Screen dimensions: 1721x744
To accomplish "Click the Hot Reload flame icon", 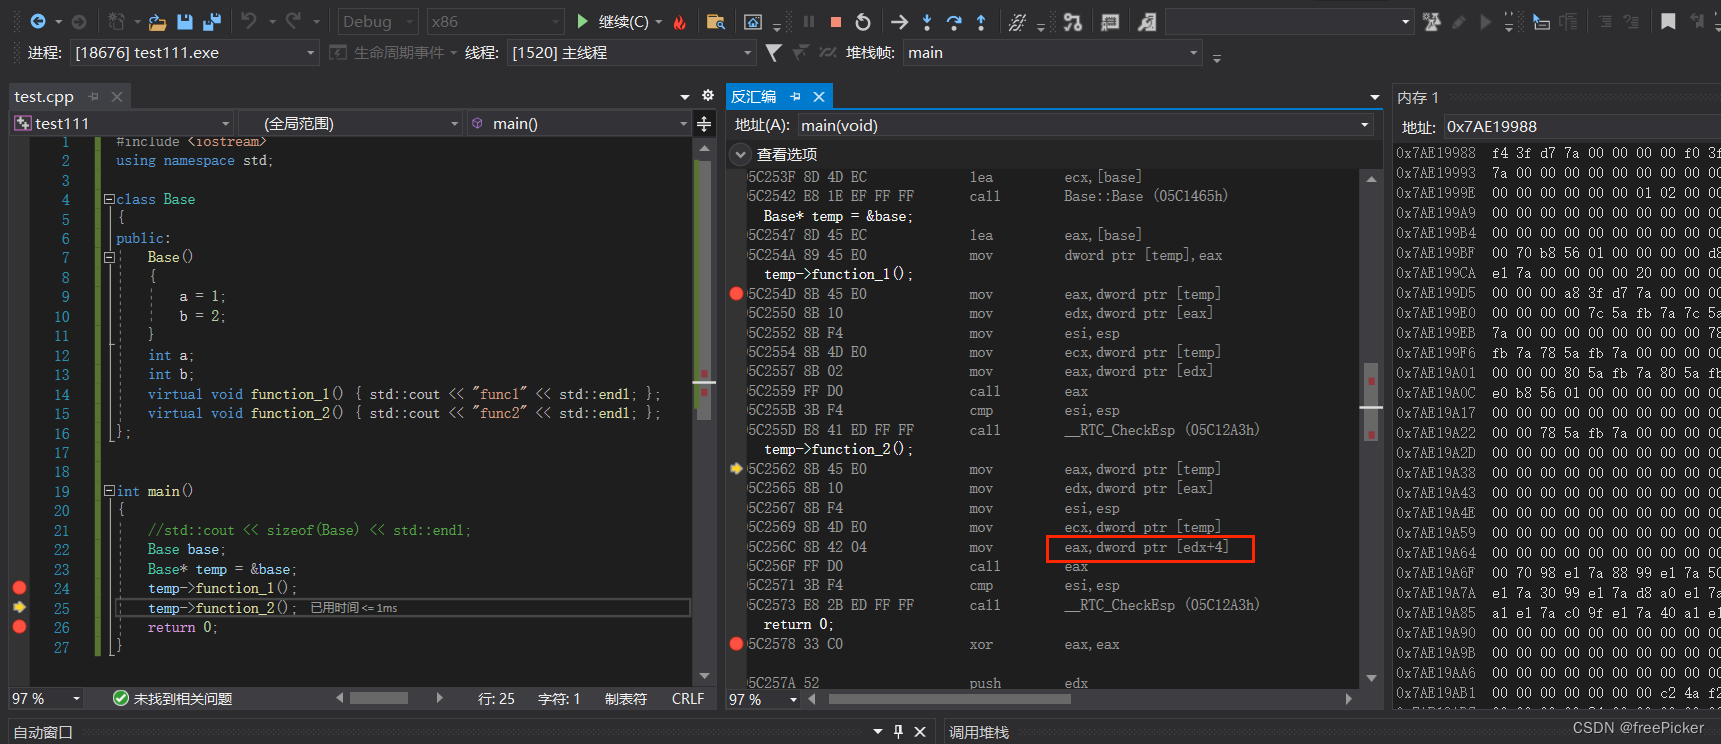I will [x=680, y=21].
